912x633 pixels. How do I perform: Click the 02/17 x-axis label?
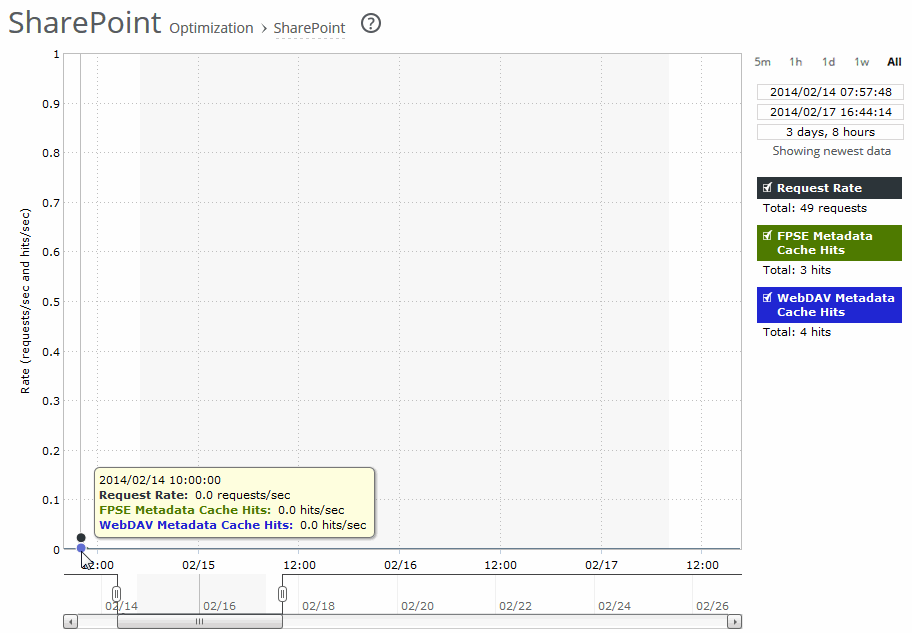(x=601, y=565)
